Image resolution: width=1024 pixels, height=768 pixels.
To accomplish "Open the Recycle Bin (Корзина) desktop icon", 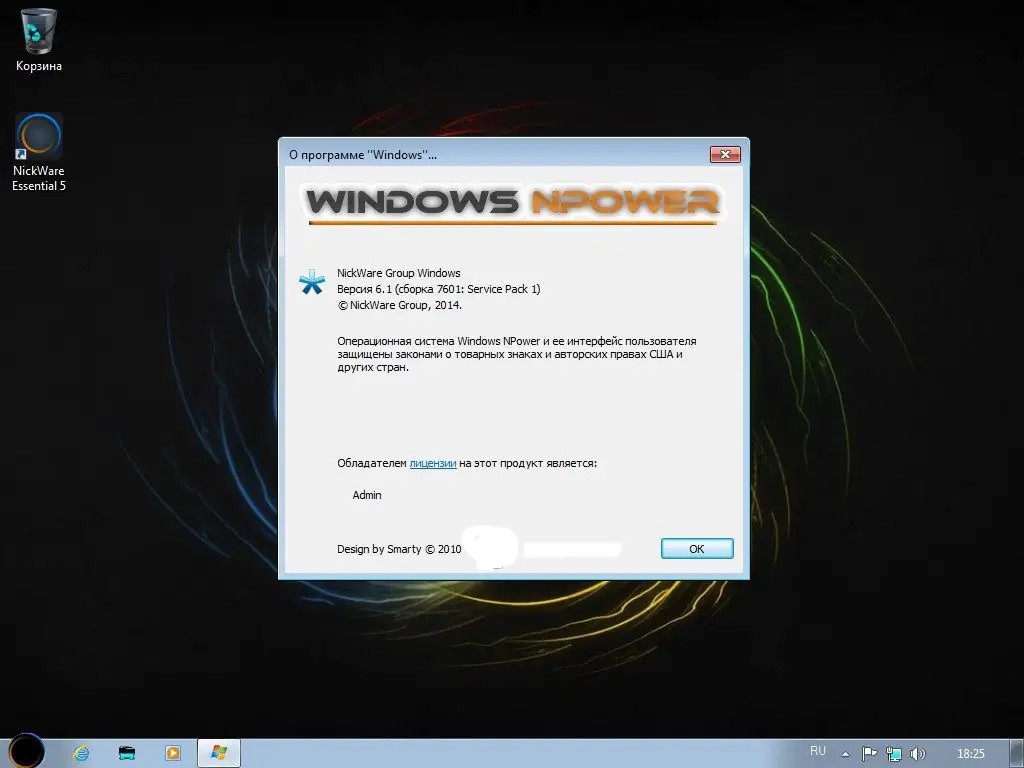I will coord(39,39).
